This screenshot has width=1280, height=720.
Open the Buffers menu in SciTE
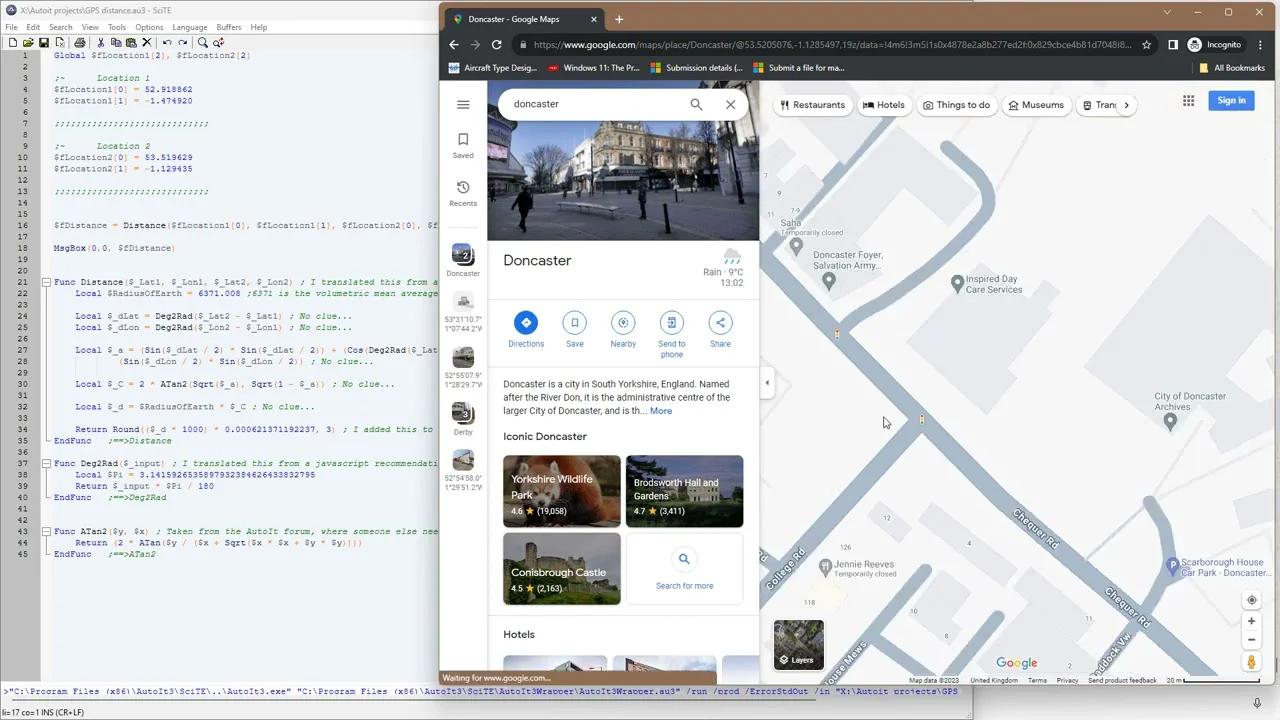tap(229, 27)
